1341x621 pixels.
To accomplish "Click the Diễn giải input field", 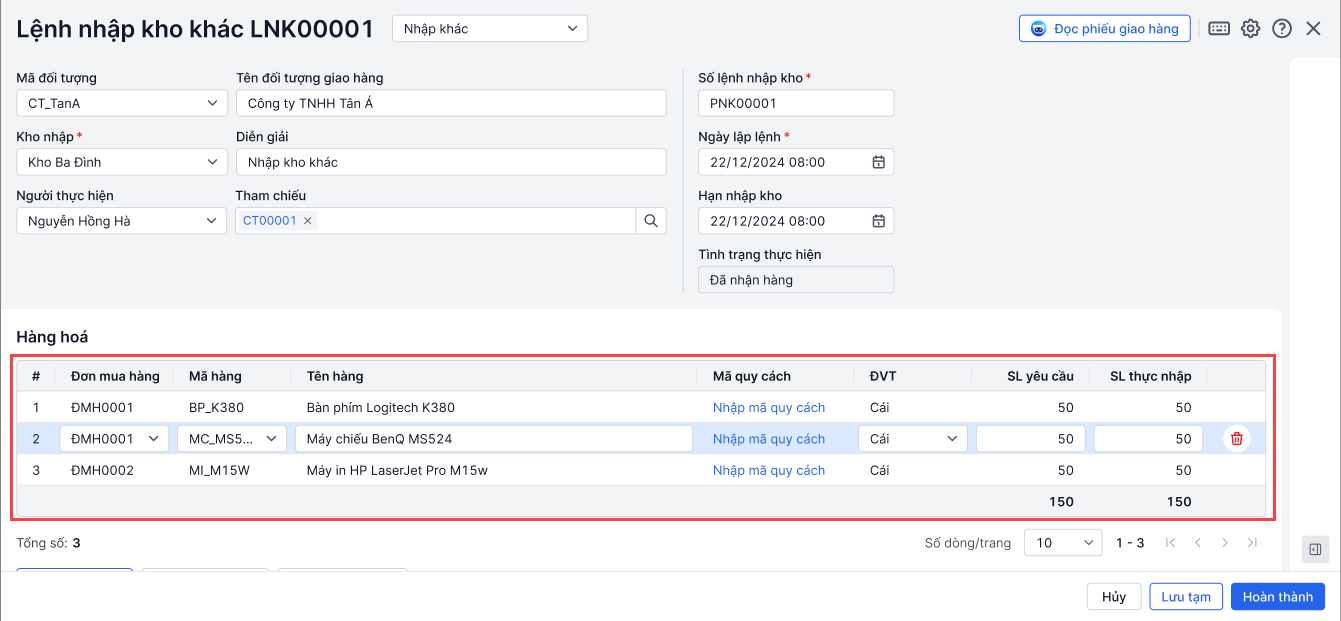I will [x=451, y=162].
